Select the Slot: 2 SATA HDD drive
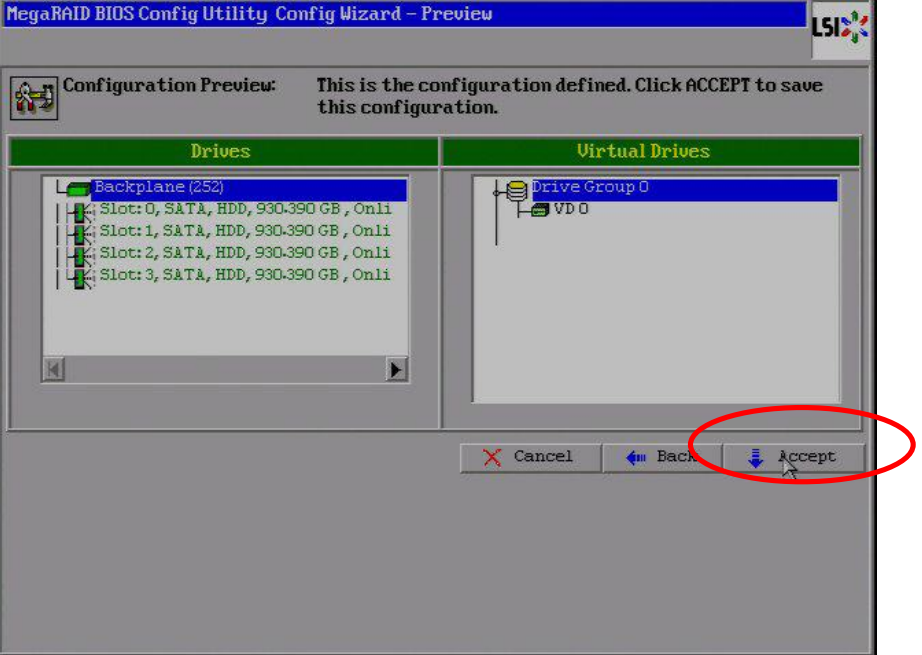The image size is (922, 655). click(x=245, y=253)
